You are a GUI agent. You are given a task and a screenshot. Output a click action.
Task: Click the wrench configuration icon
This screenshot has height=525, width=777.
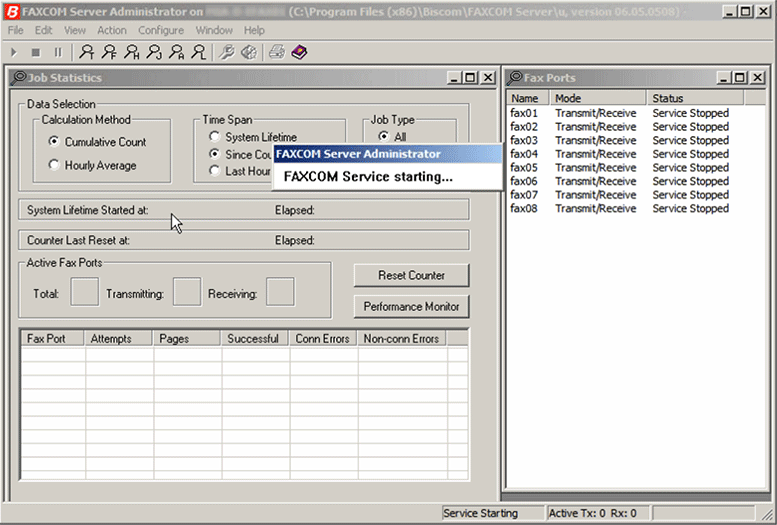click(x=227, y=52)
